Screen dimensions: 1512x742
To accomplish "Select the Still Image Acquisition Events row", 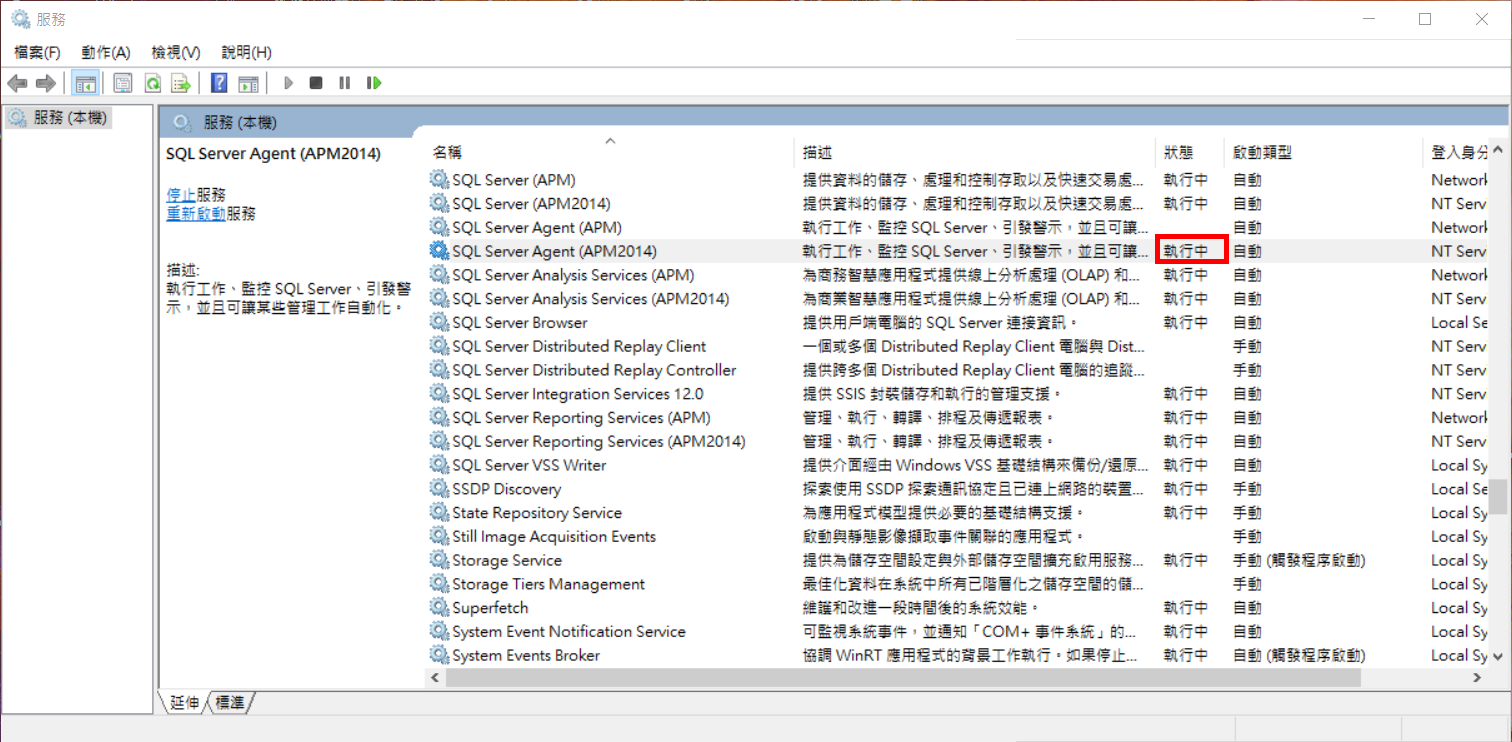I will click(x=958, y=537).
